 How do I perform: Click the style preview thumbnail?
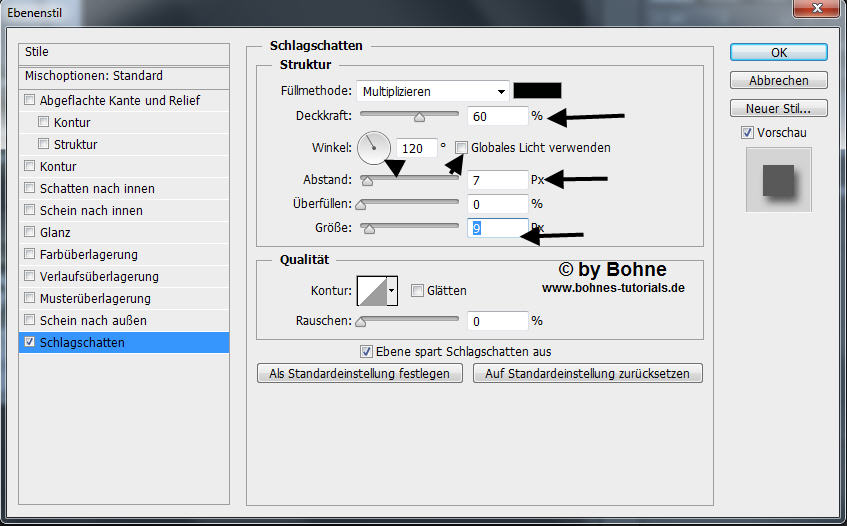click(778, 180)
